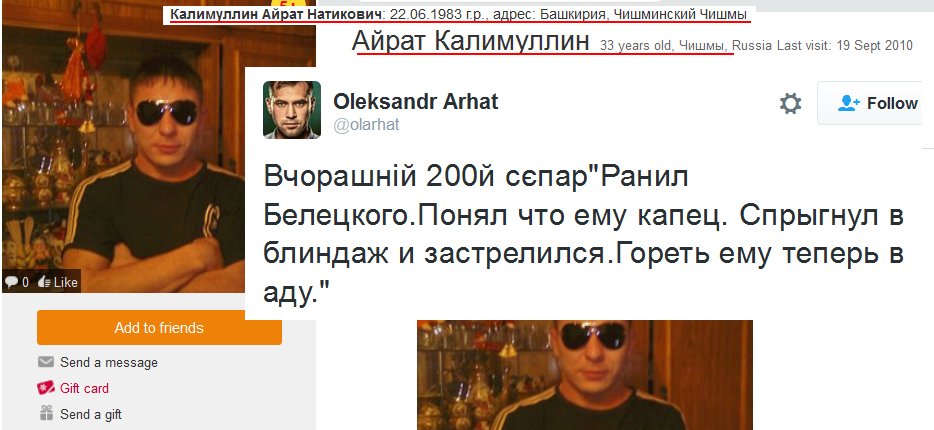Click the @olarhat handle

tap(366, 125)
